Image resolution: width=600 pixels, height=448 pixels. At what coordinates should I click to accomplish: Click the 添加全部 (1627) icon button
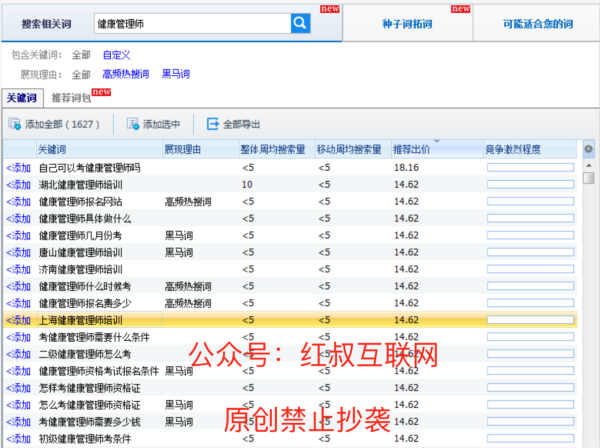point(14,125)
